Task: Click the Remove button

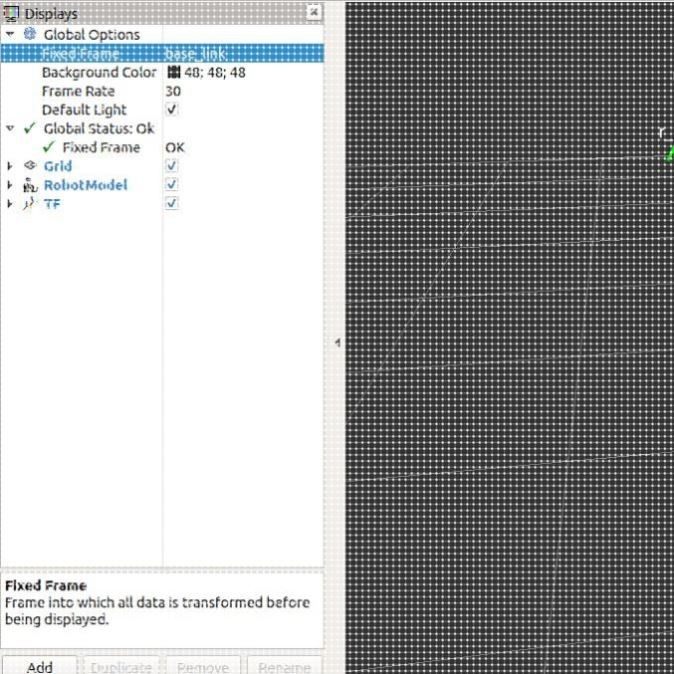Action: [202, 665]
